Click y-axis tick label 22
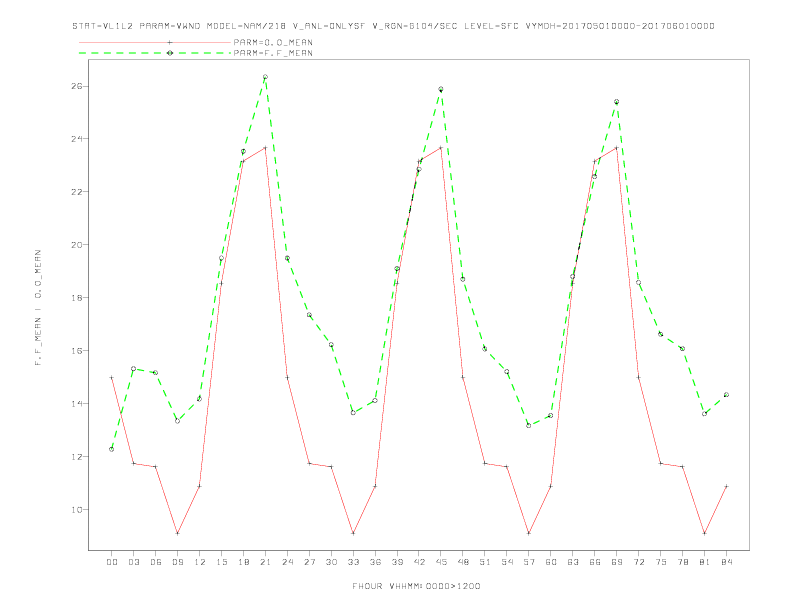Viewport: 792px width, 612px height. (x=77, y=192)
